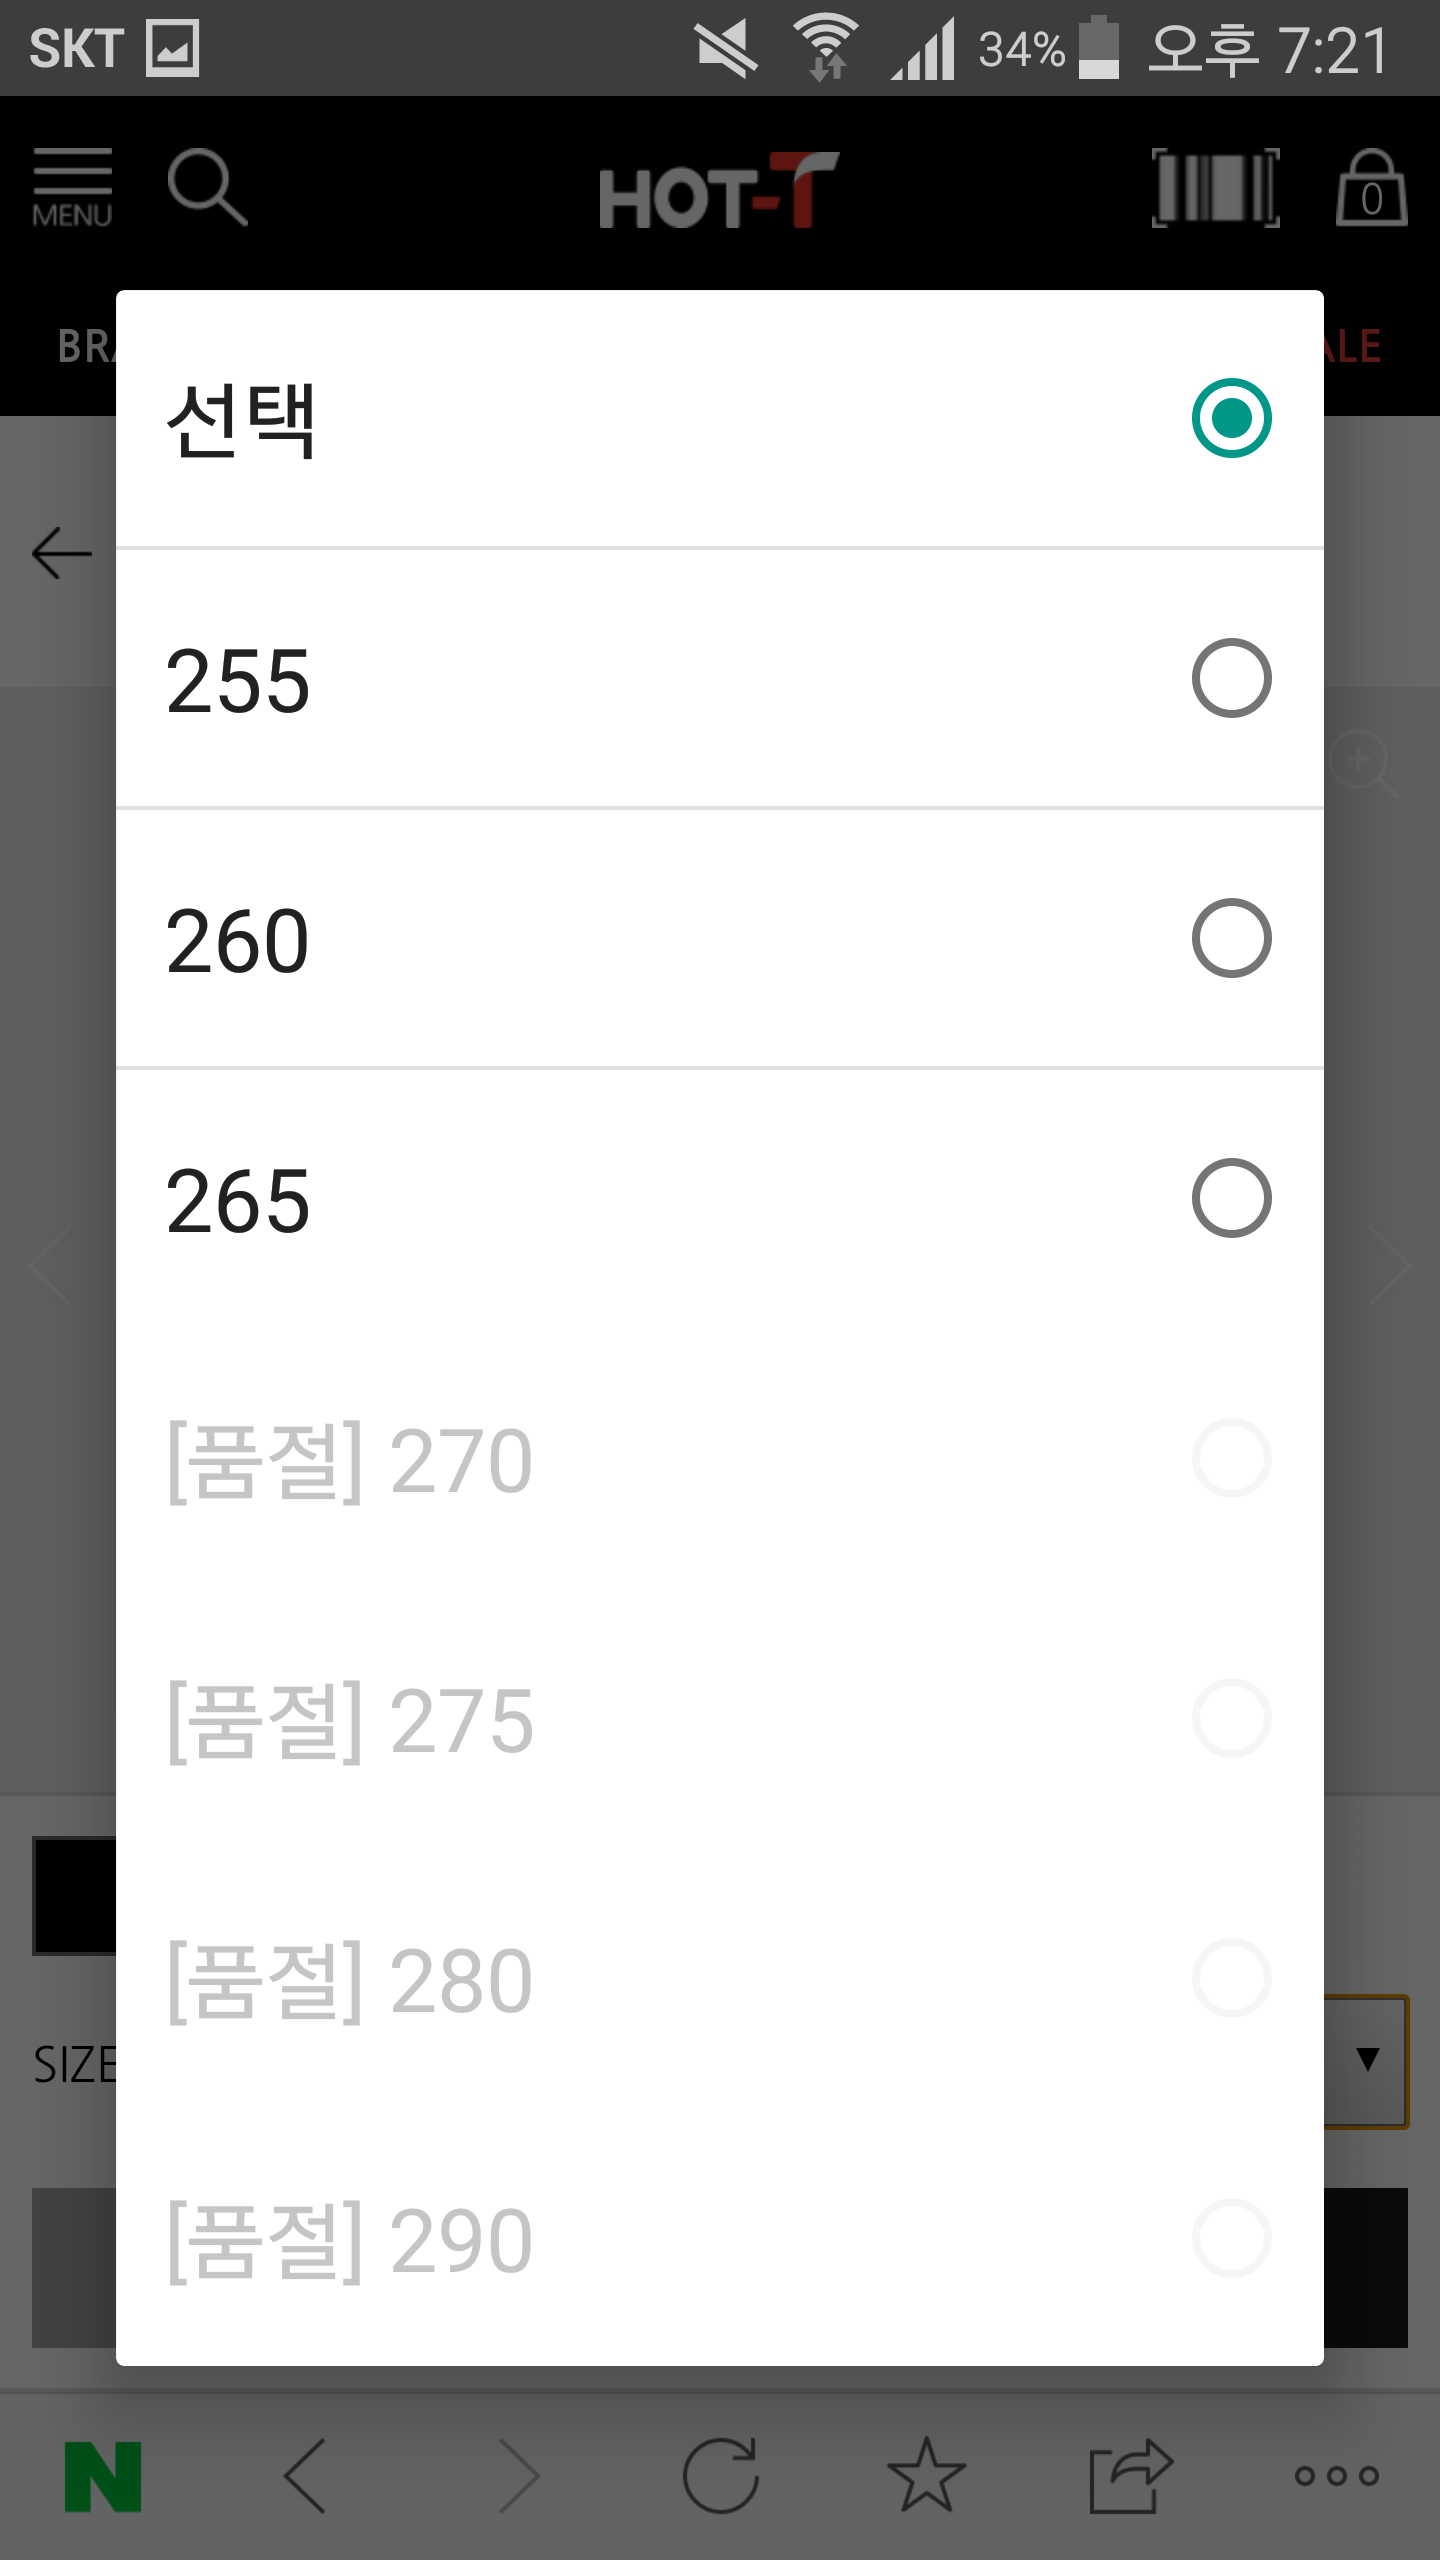This screenshot has width=1440, height=2560.
Task: Bookmark page with the star icon
Action: [926, 2476]
